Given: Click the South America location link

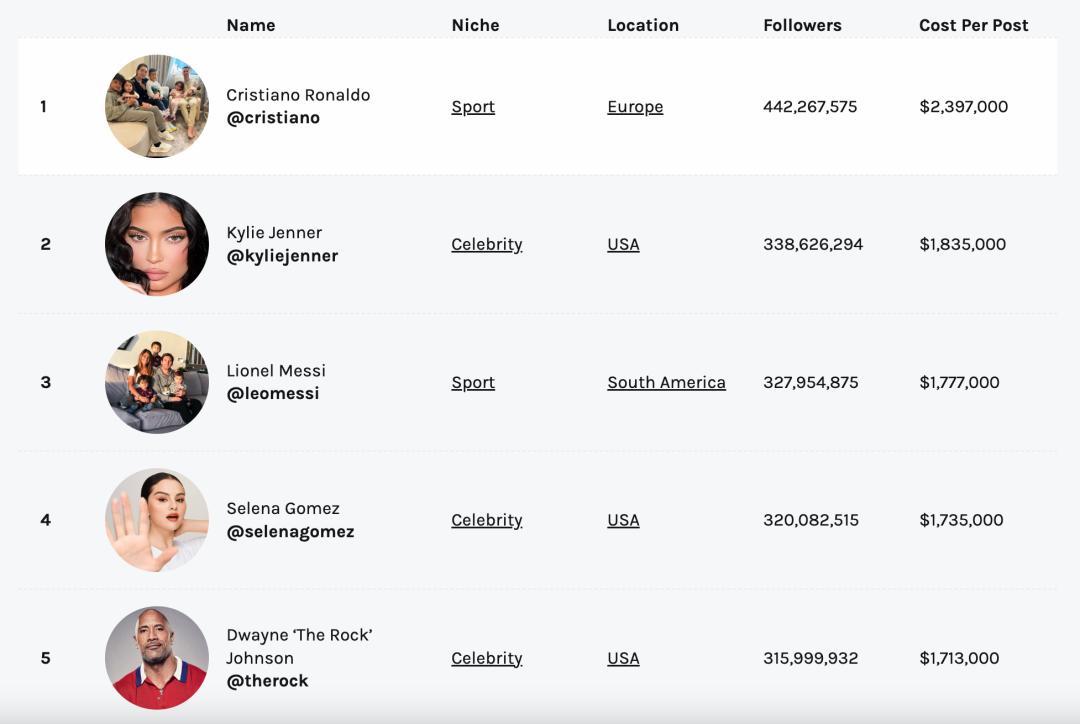Looking at the screenshot, I should tap(666, 382).
